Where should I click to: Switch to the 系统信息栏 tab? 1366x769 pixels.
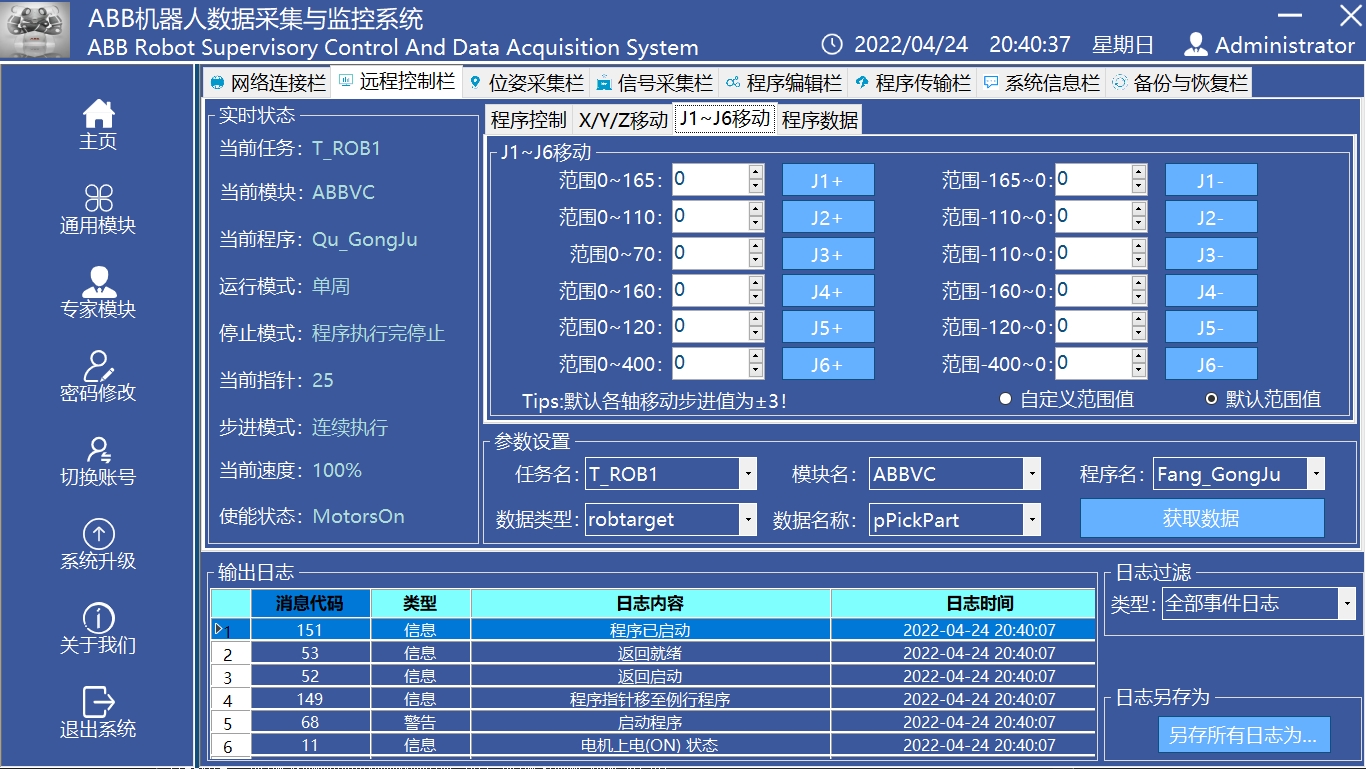[1041, 83]
